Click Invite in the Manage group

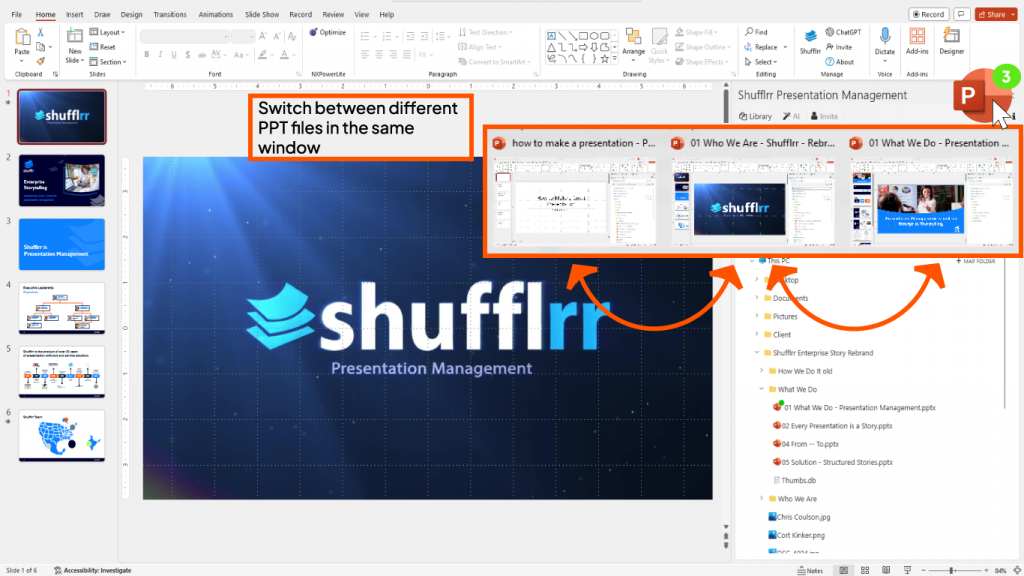839,47
